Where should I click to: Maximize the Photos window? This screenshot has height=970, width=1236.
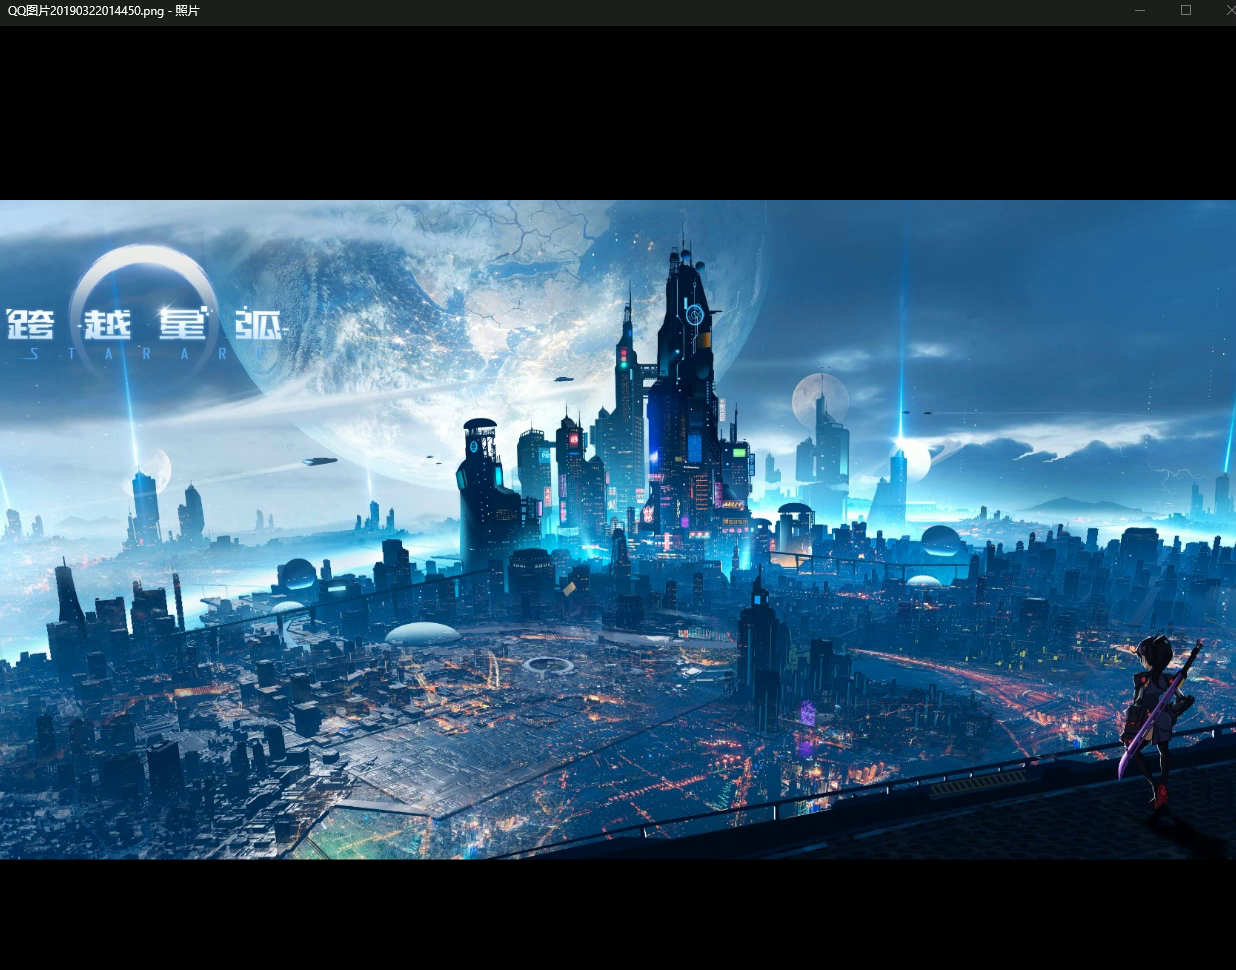1186,11
